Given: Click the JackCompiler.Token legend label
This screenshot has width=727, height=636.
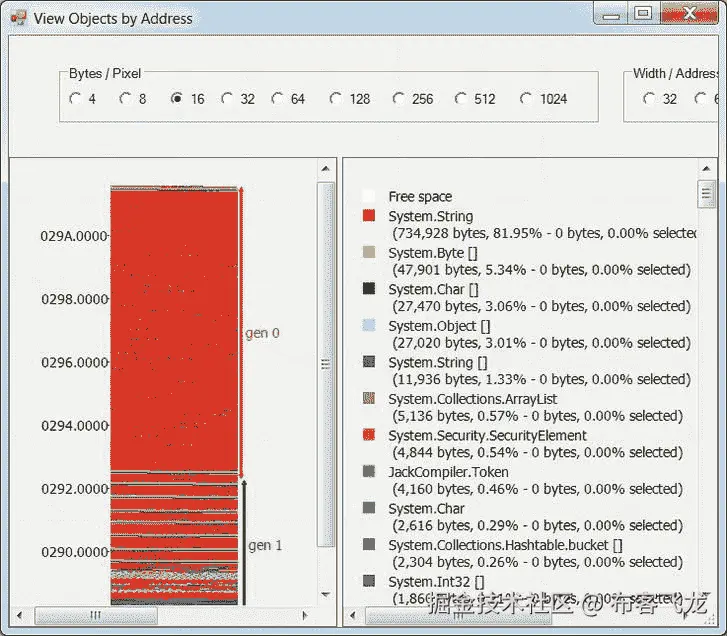Looking at the screenshot, I should [448, 472].
